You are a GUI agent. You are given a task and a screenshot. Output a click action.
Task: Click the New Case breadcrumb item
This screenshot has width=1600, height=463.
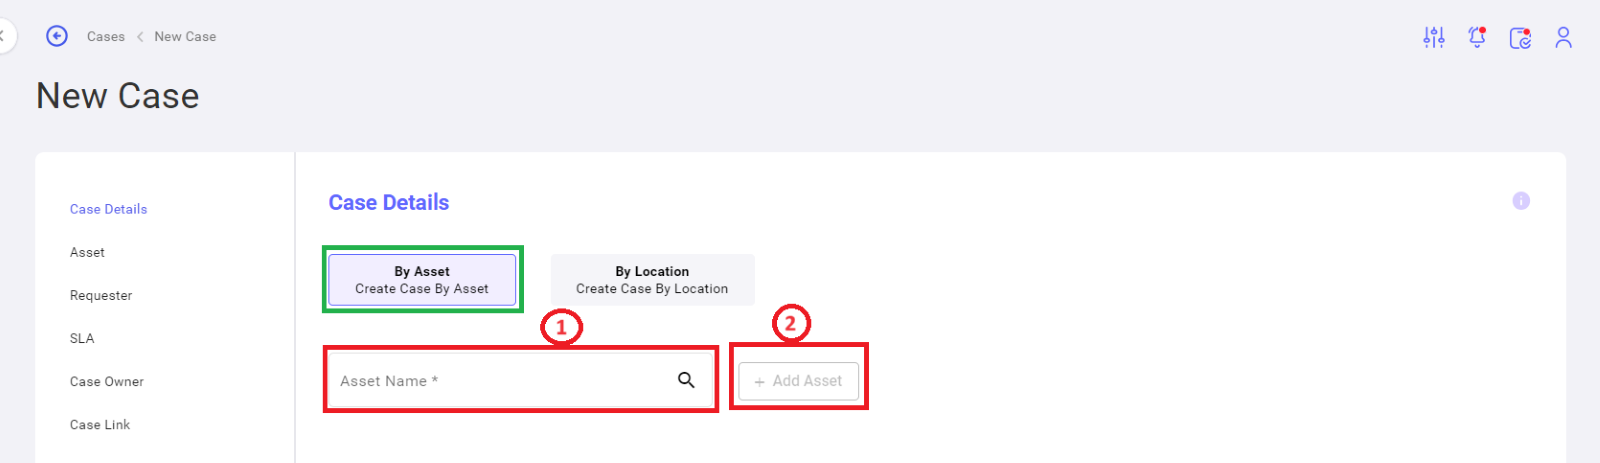coord(185,36)
